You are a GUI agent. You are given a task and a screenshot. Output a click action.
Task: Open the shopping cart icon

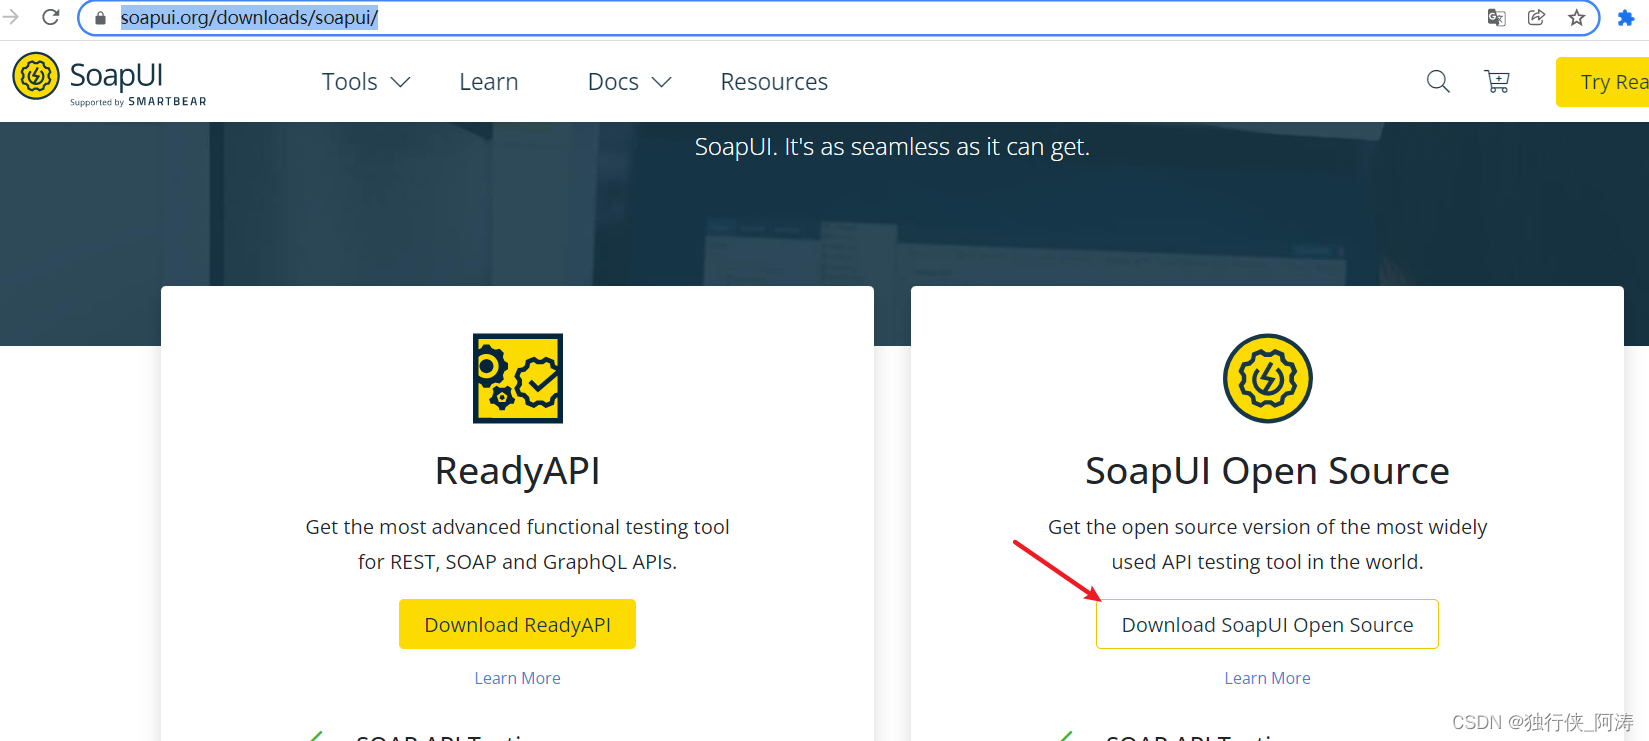[x=1497, y=81]
